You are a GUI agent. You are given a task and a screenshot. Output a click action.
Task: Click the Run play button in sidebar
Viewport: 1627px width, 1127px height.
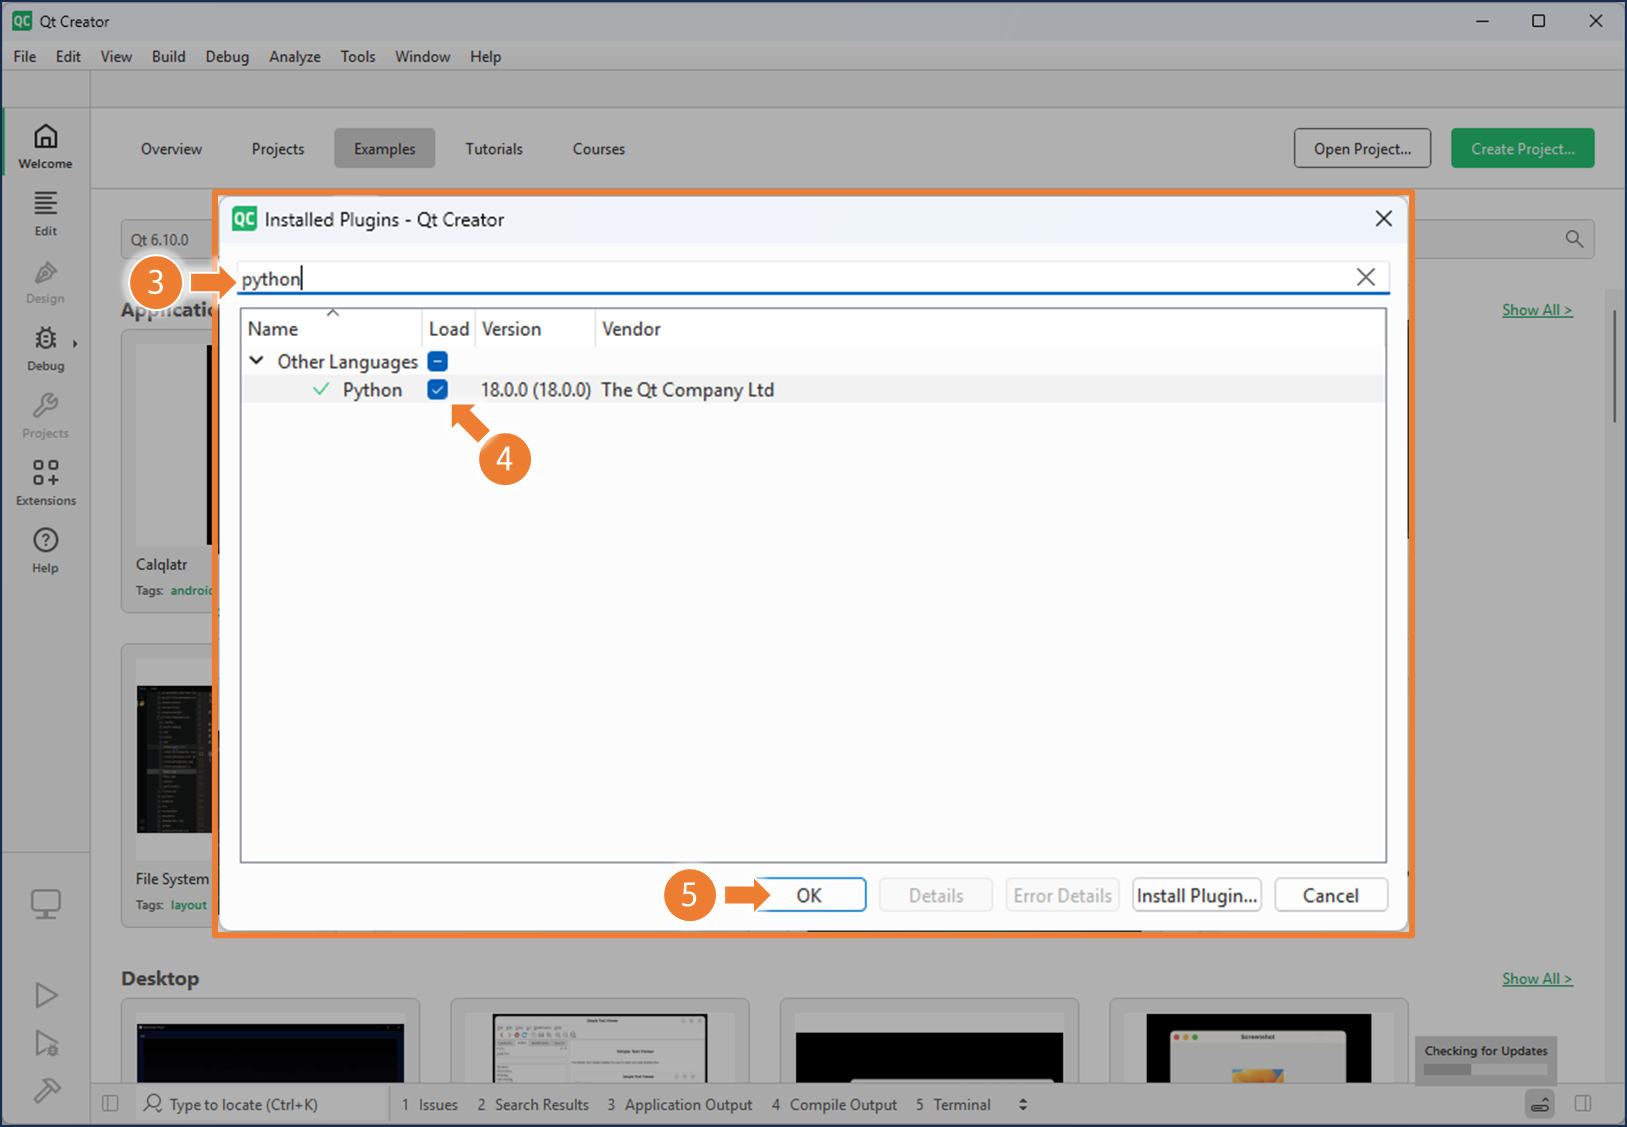(x=46, y=994)
